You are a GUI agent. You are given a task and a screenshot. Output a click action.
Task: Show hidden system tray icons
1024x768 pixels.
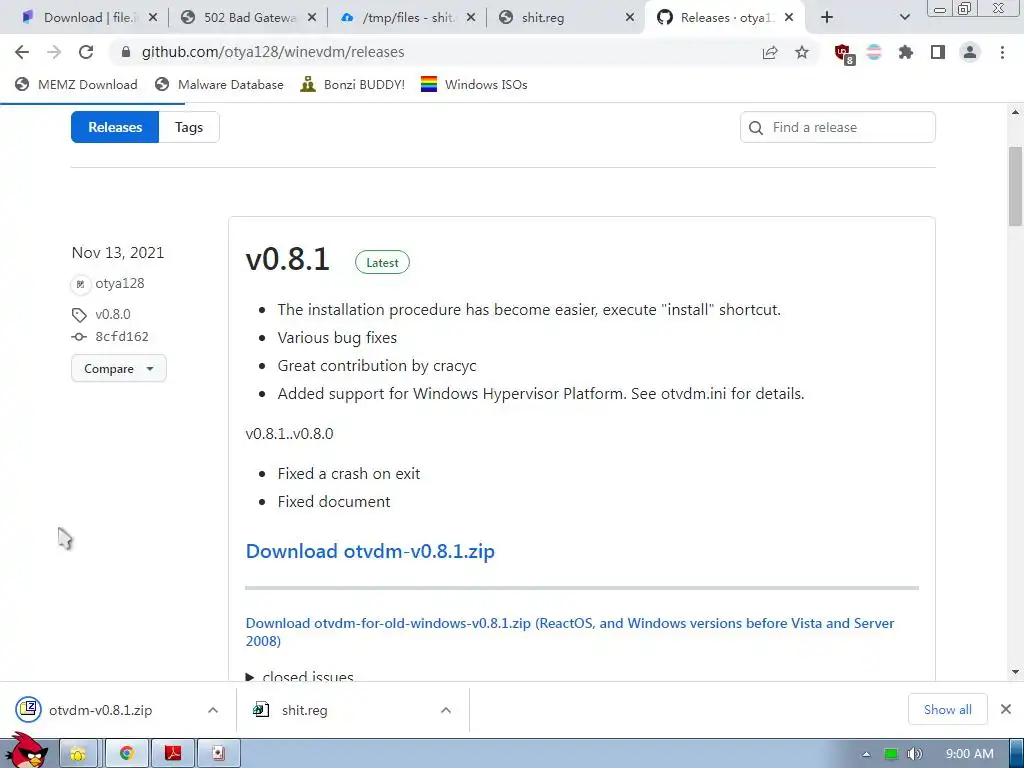pyautogui.click(x=866, y=754)
